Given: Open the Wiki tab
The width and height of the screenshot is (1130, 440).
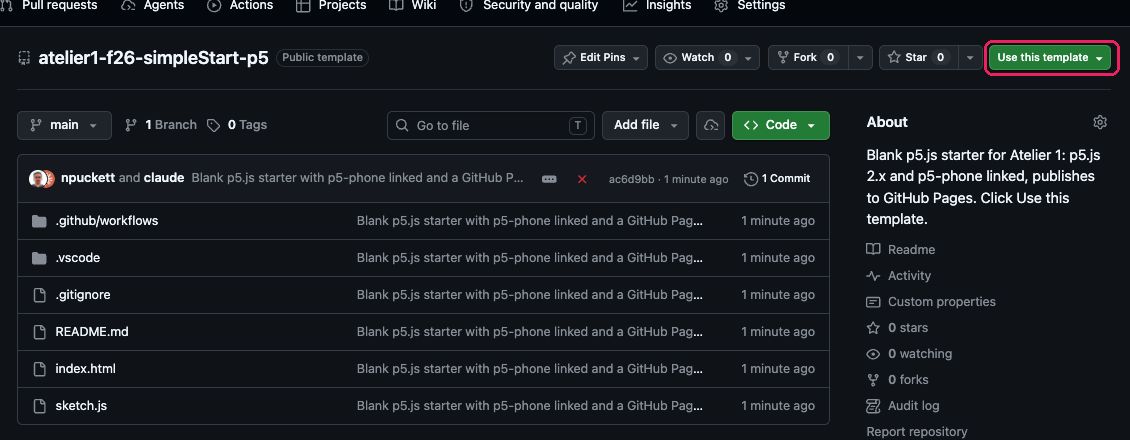Looking at the screenshot, I should coord(413,6).
